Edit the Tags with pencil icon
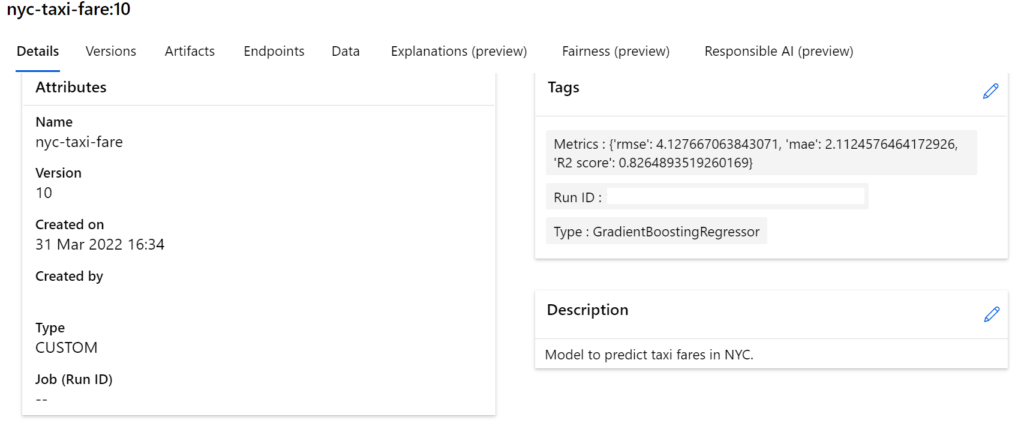This screenshot has width=1024, height=423. (x=990, y=91)
